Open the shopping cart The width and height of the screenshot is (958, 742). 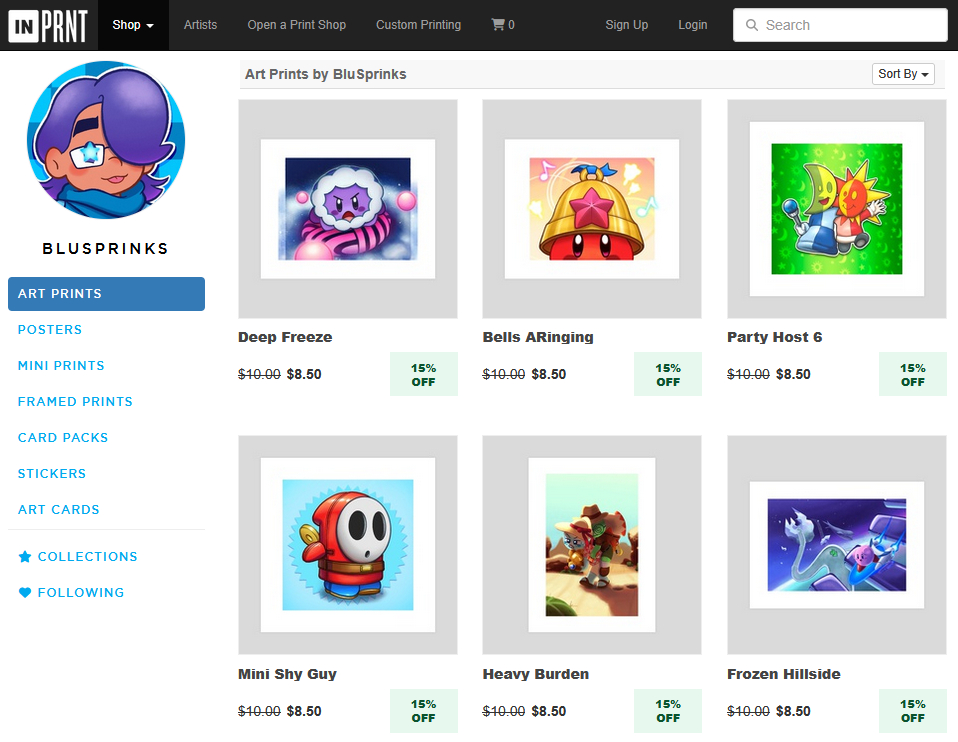503,25
